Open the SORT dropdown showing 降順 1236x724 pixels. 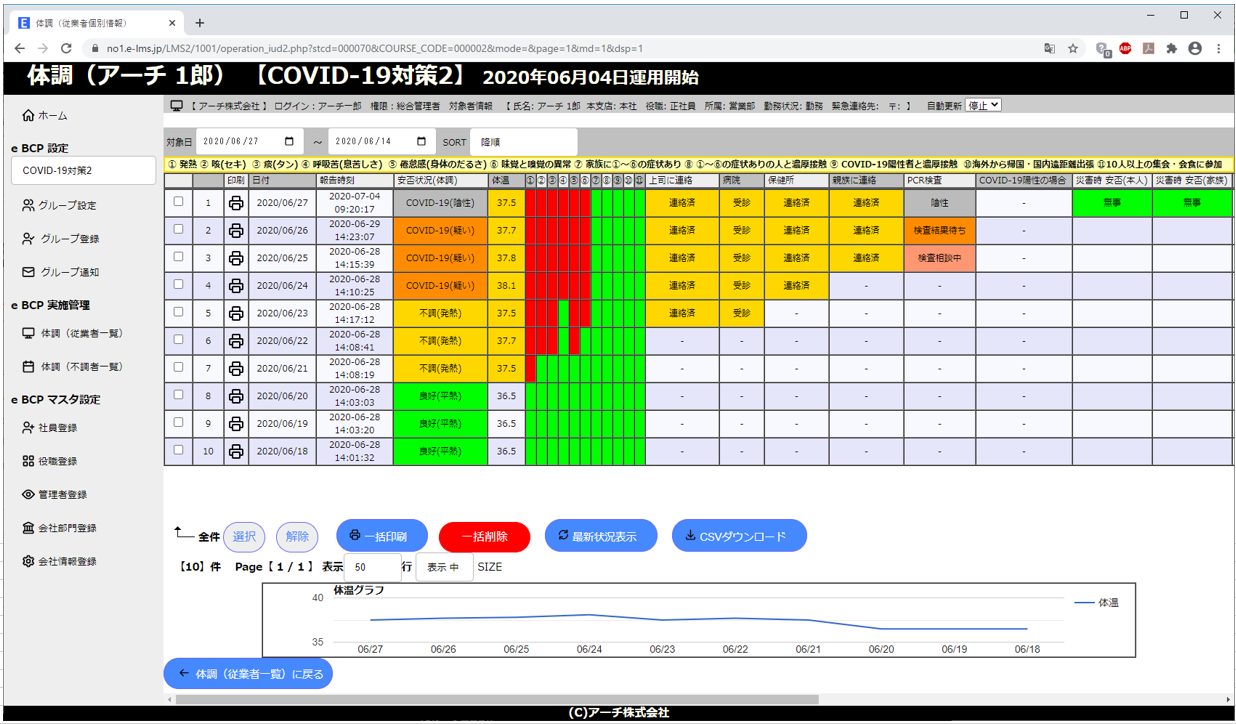(x=523, y=142)
